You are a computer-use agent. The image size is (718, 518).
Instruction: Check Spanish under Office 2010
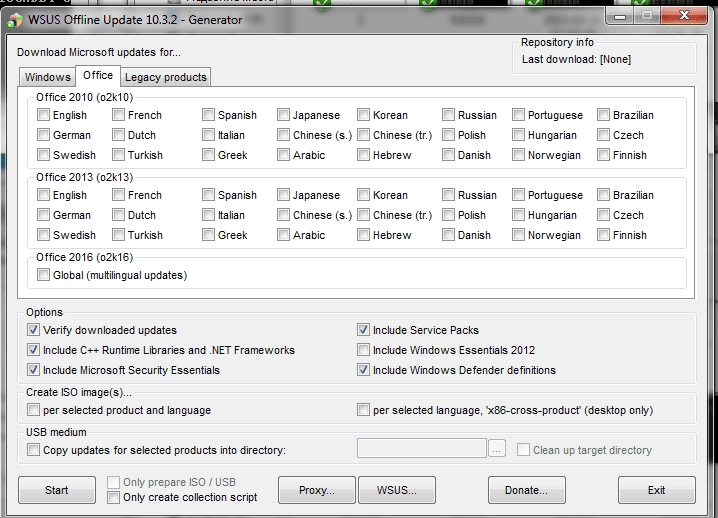pos(208,115)
